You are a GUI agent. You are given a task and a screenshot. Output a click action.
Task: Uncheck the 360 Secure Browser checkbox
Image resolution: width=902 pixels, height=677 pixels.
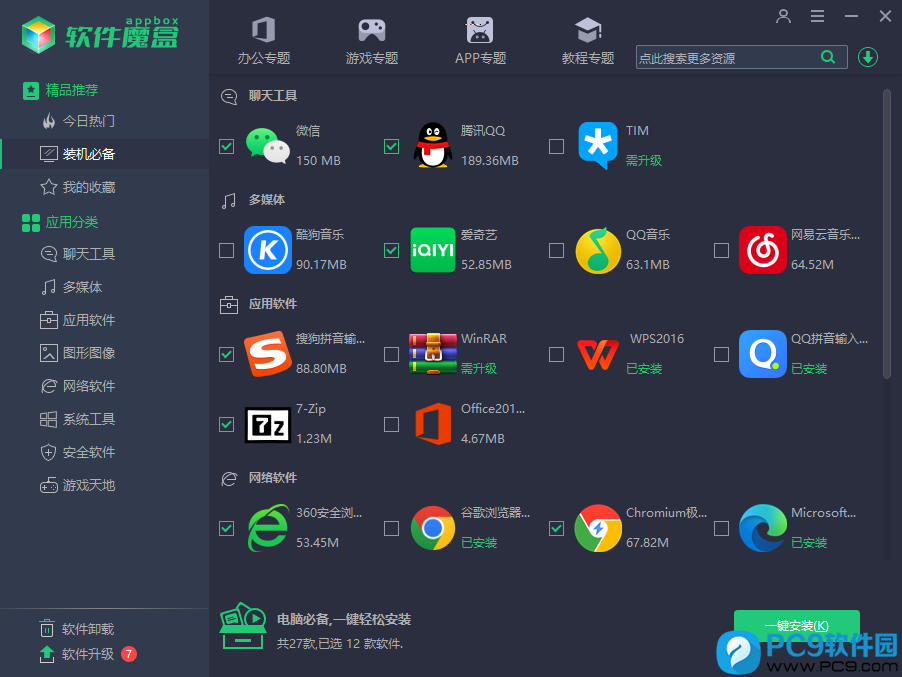pos(227,528)
